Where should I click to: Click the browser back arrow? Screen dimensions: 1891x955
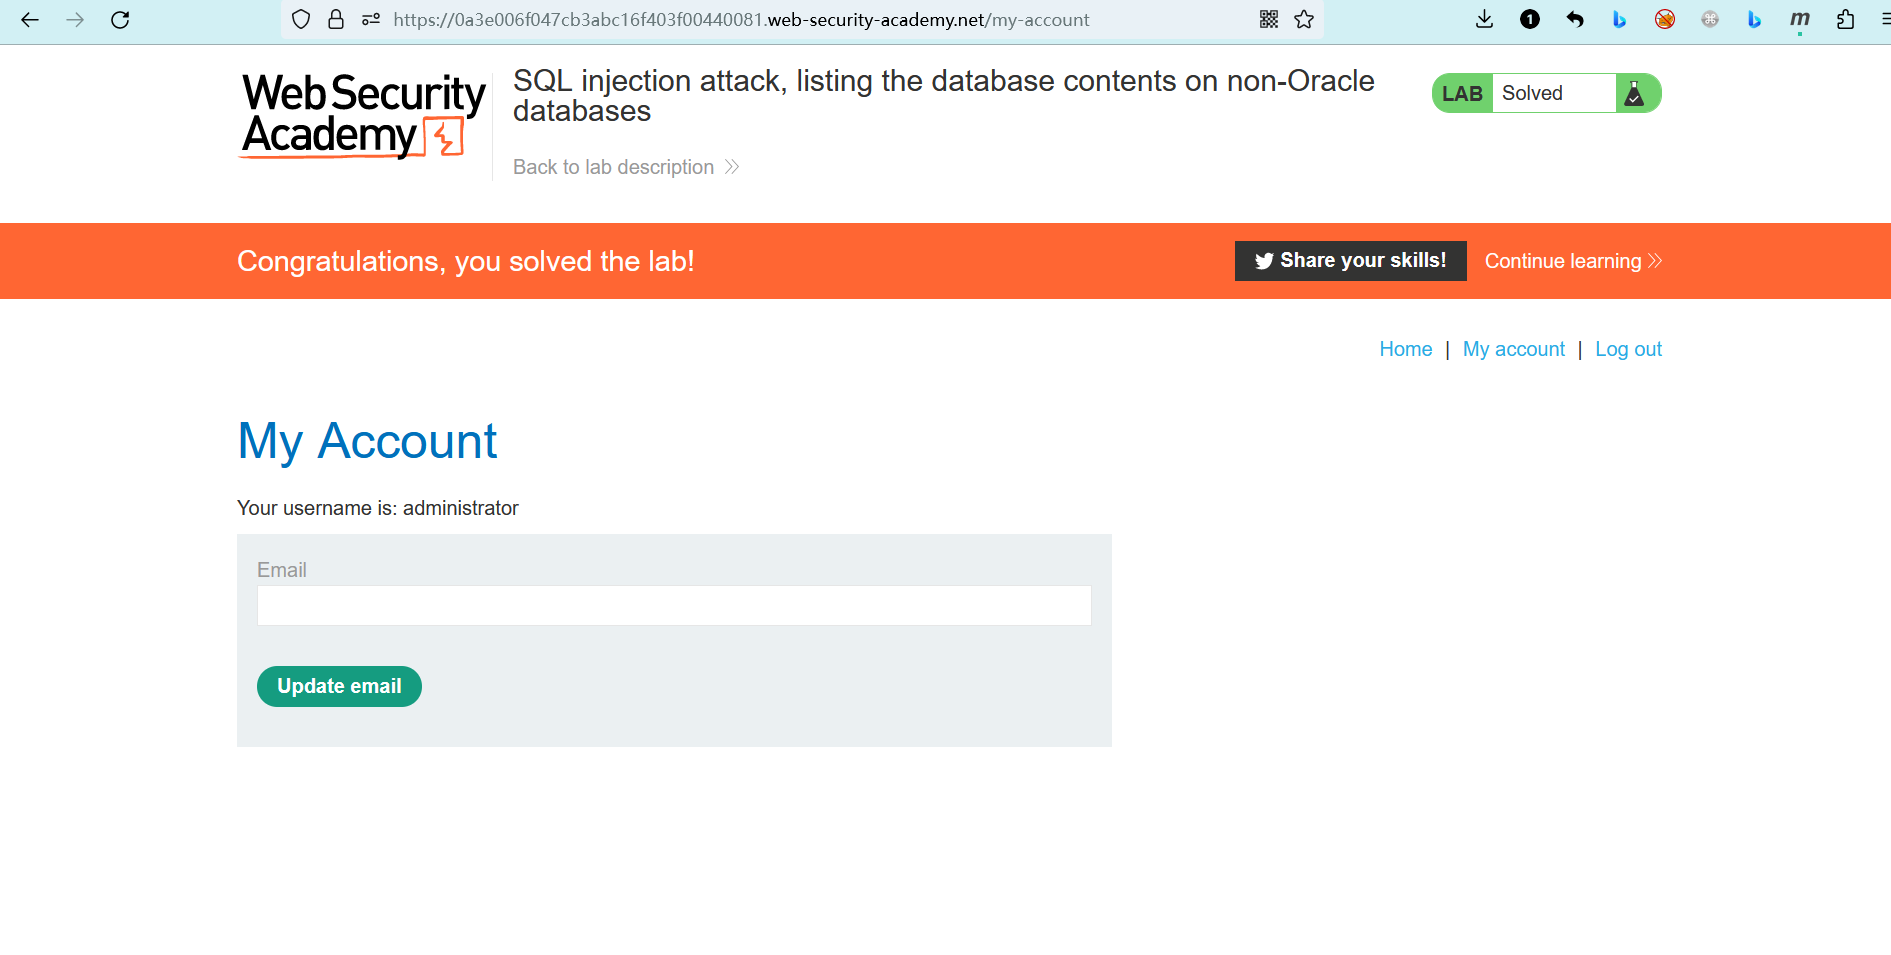pyautogui.click(x=30, y=20)
